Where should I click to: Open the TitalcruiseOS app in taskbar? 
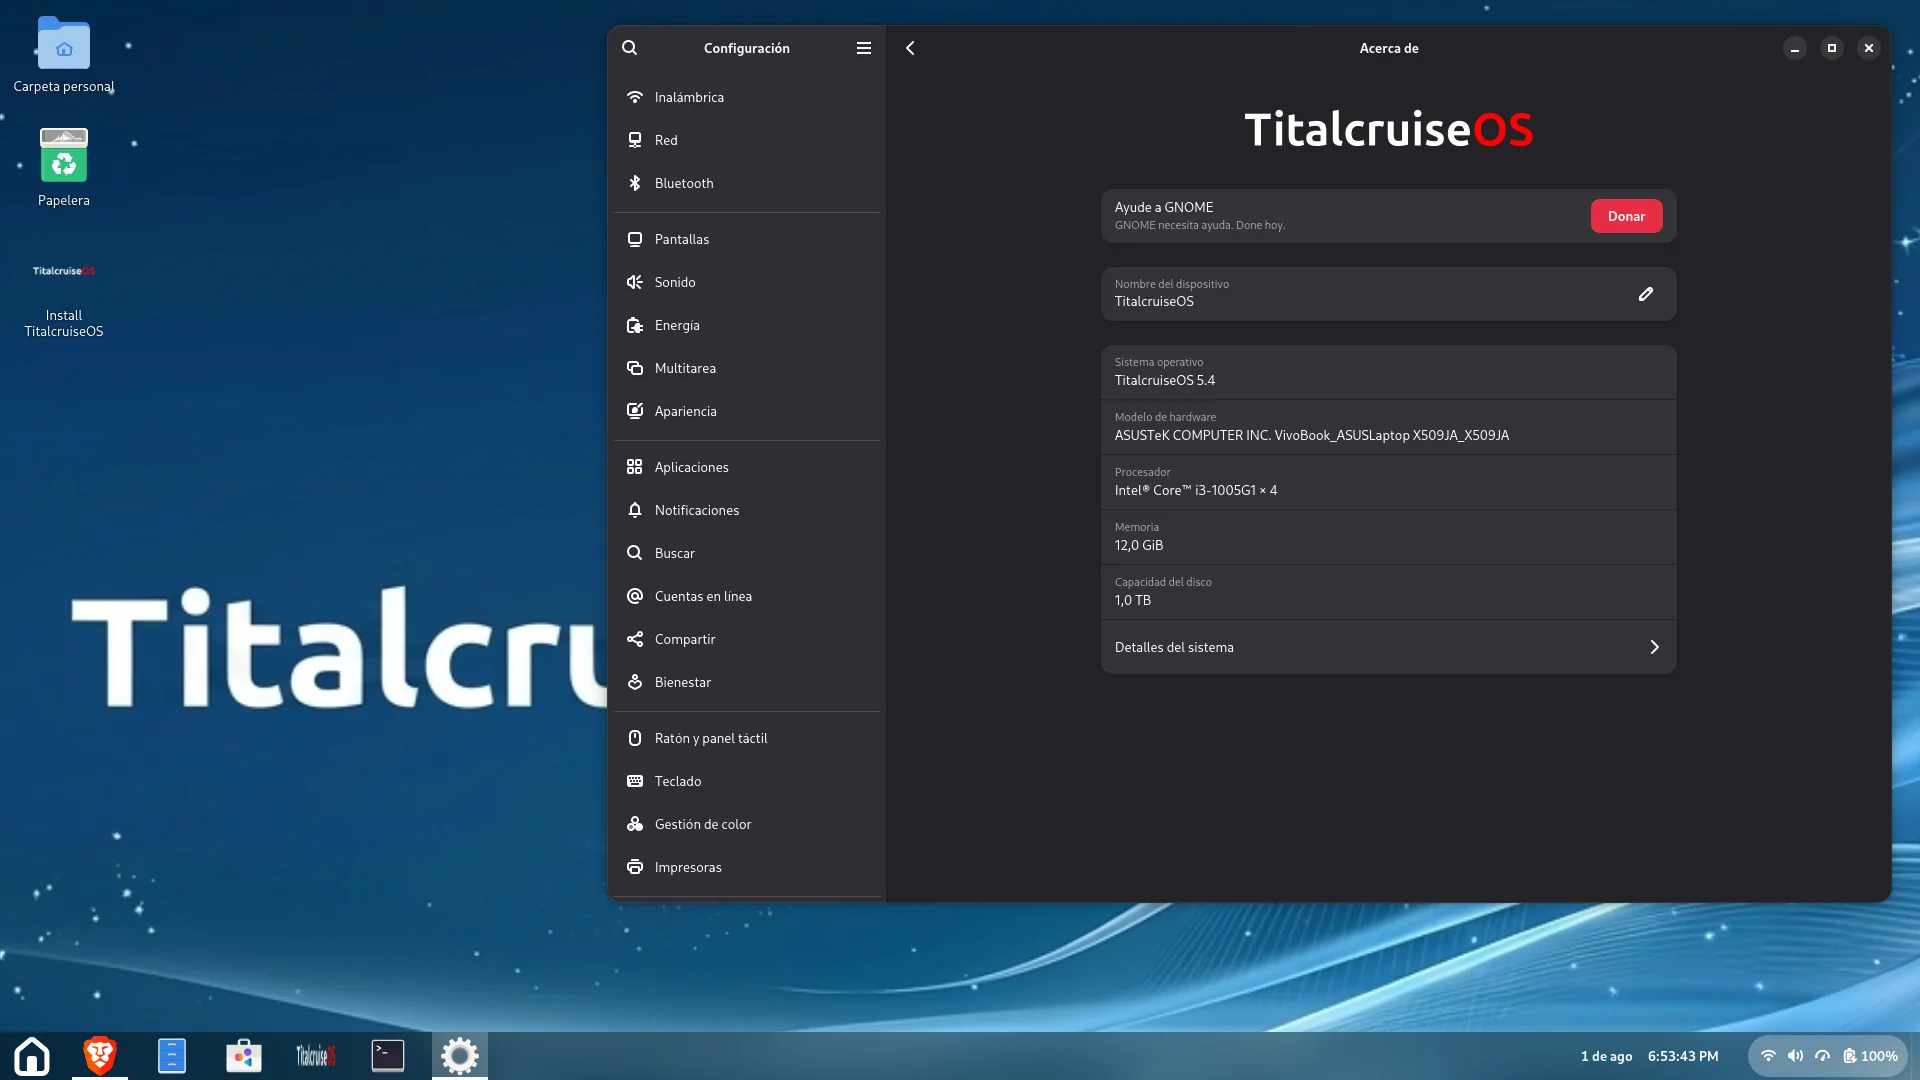316,1056
